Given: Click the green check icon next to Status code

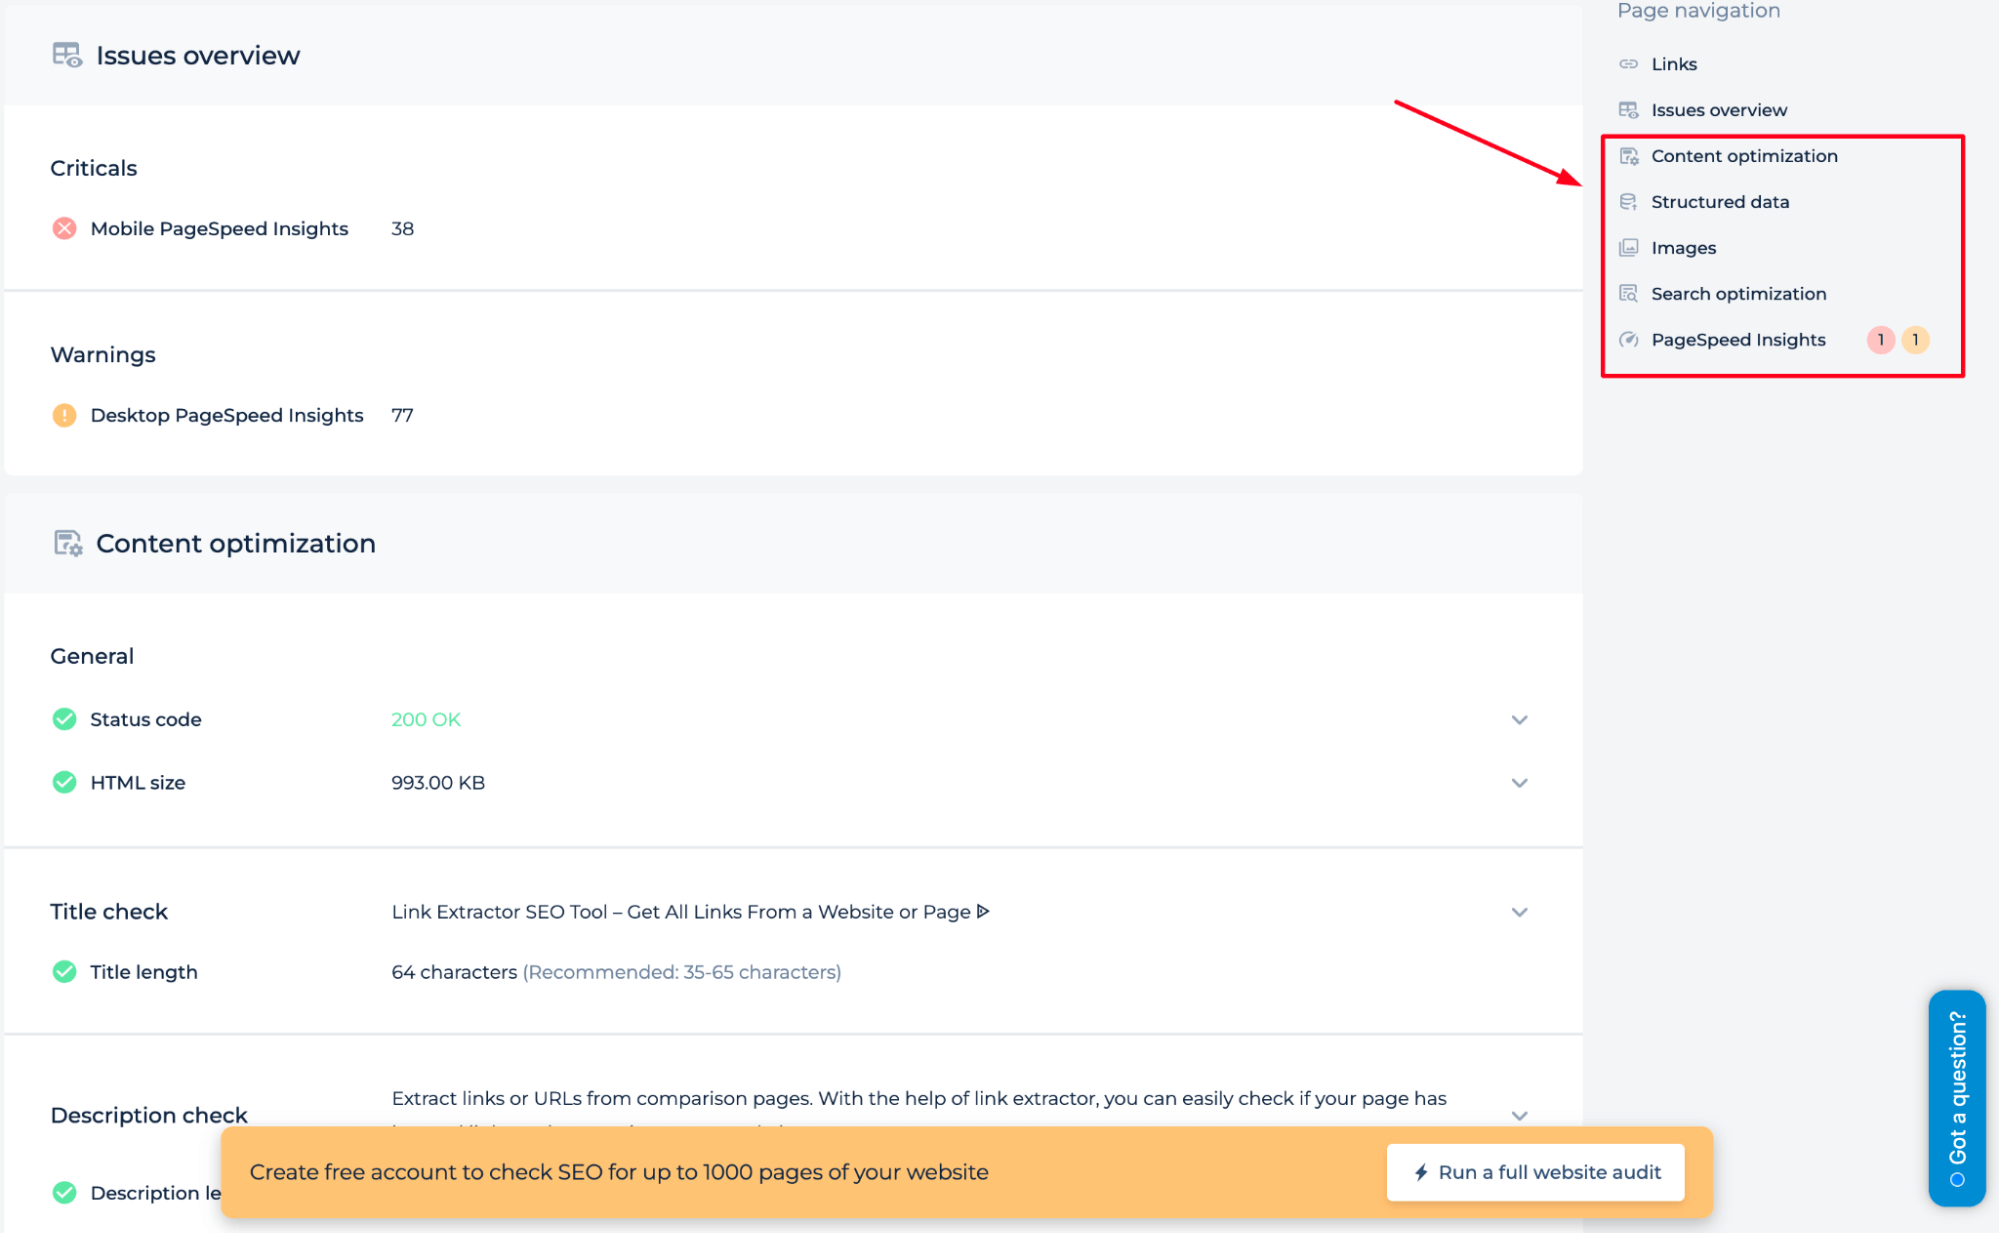Looking at the screenshot, I should click(64, 719).
